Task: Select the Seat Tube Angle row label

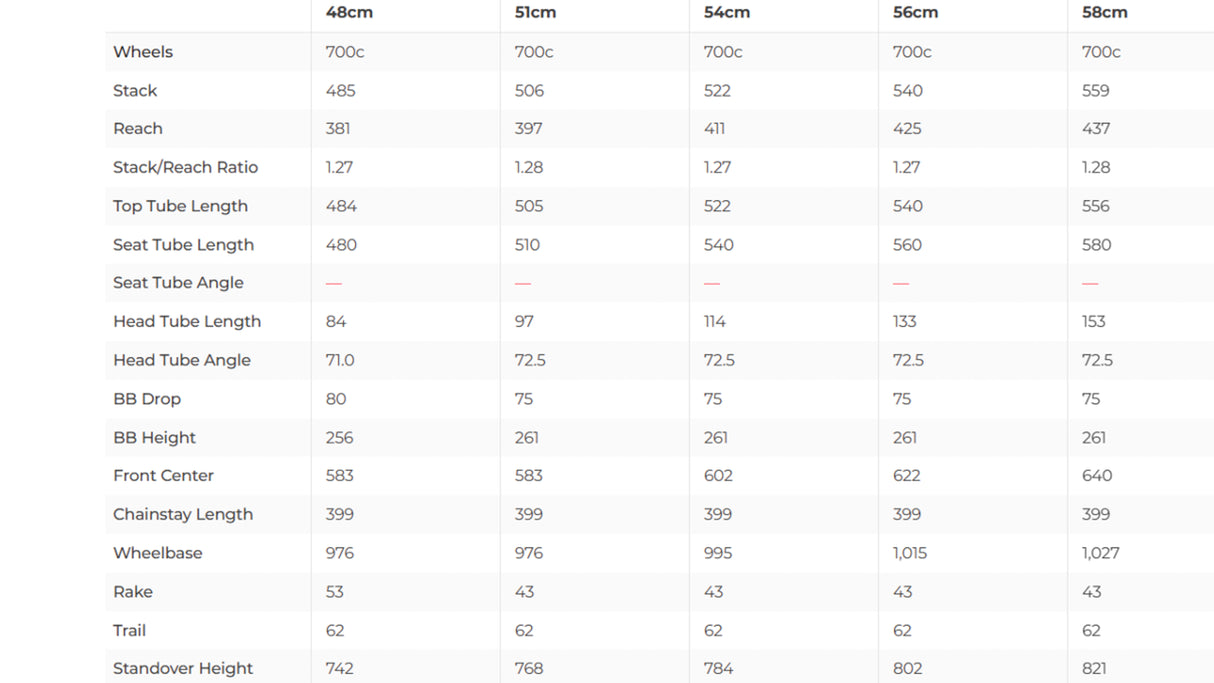Action: [x=178, y=283]
